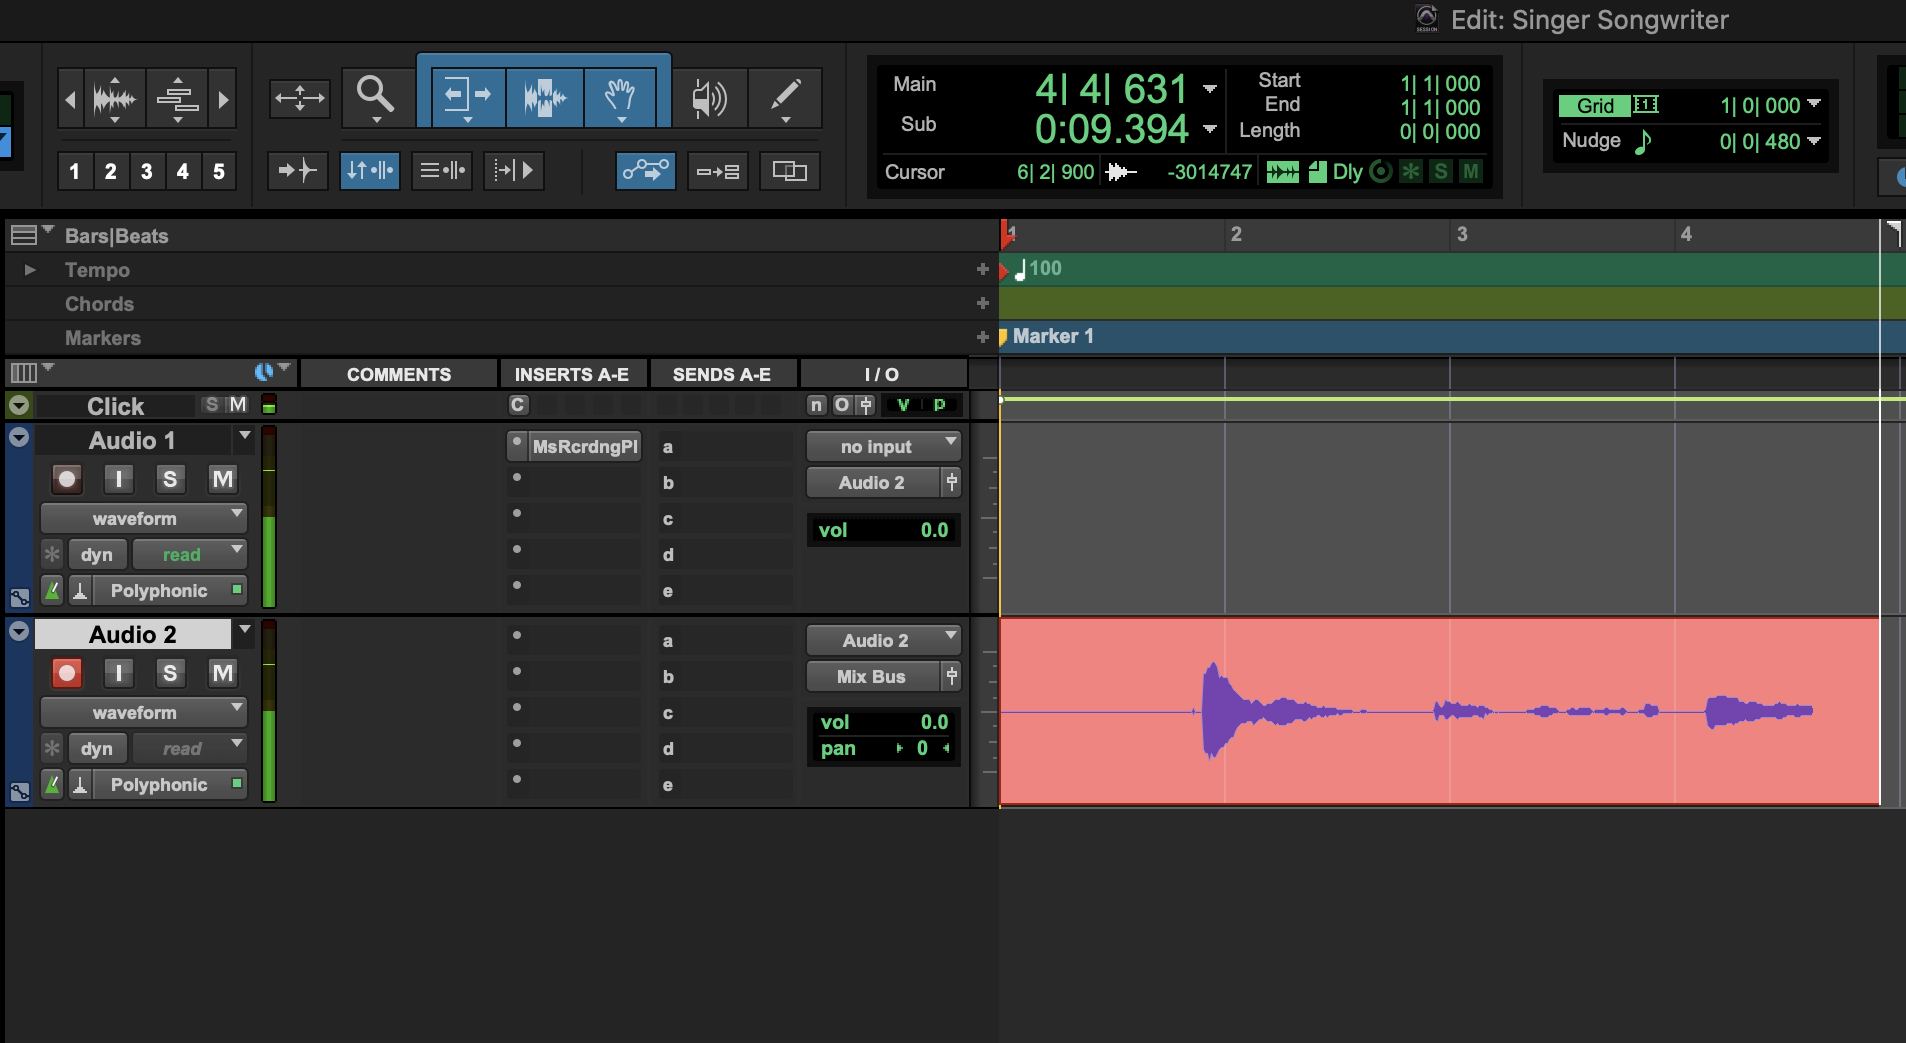The height and width of the screenshot is (1043, 1906).
Task: Click Audio 1 dyn voice selector
Action: click(x=97, y=555)
